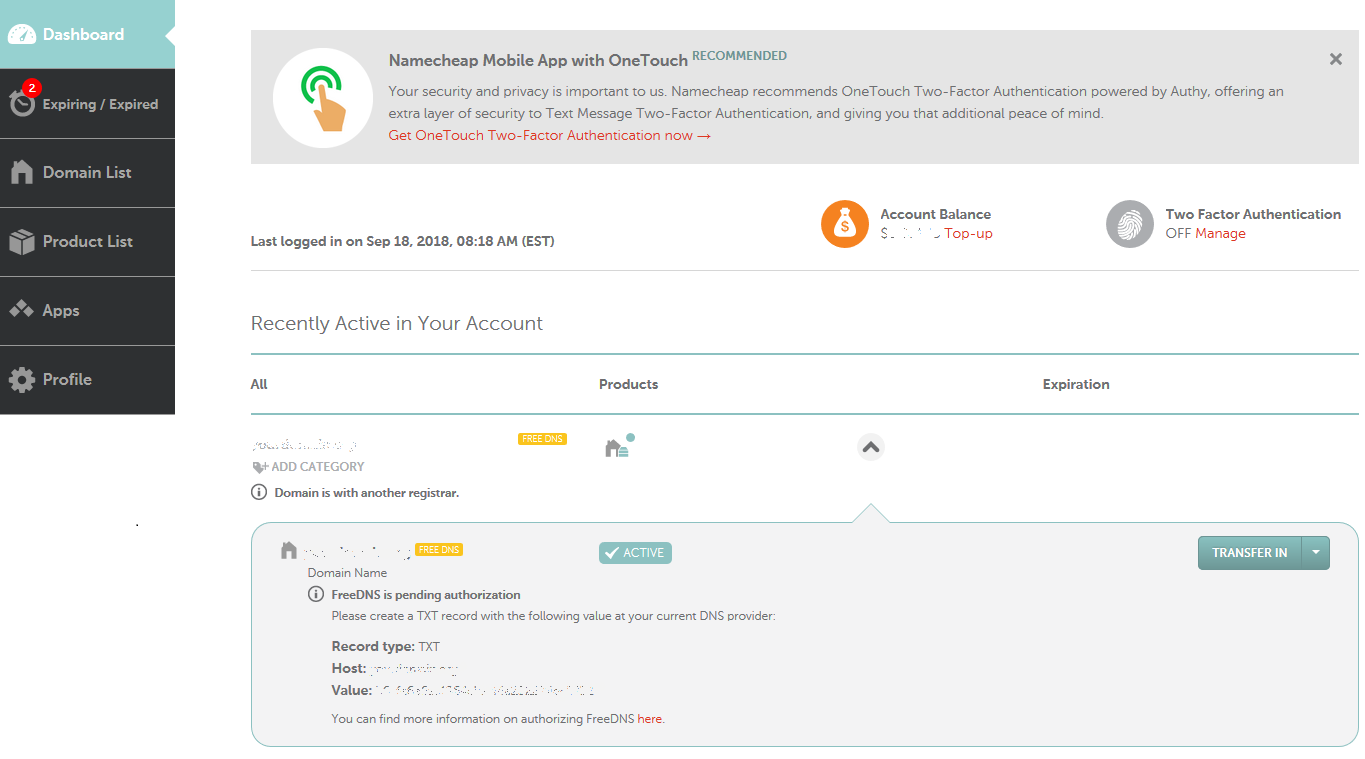The width and height of the screenshot is (1365, 759).
Task: Click the FREE DNS badge in domain row
Action: [542, 439]
